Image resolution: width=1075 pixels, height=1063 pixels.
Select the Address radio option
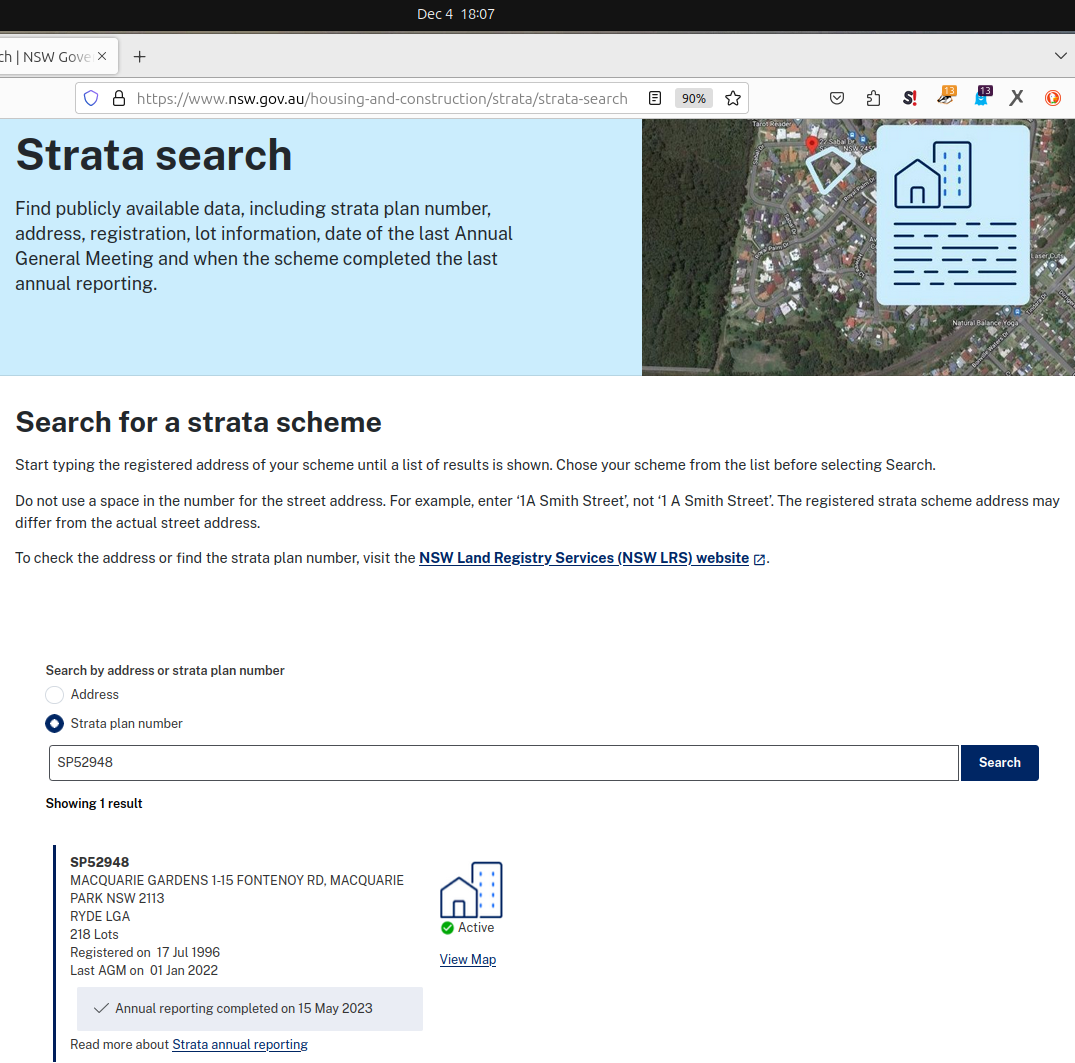[x=55, y=695]
